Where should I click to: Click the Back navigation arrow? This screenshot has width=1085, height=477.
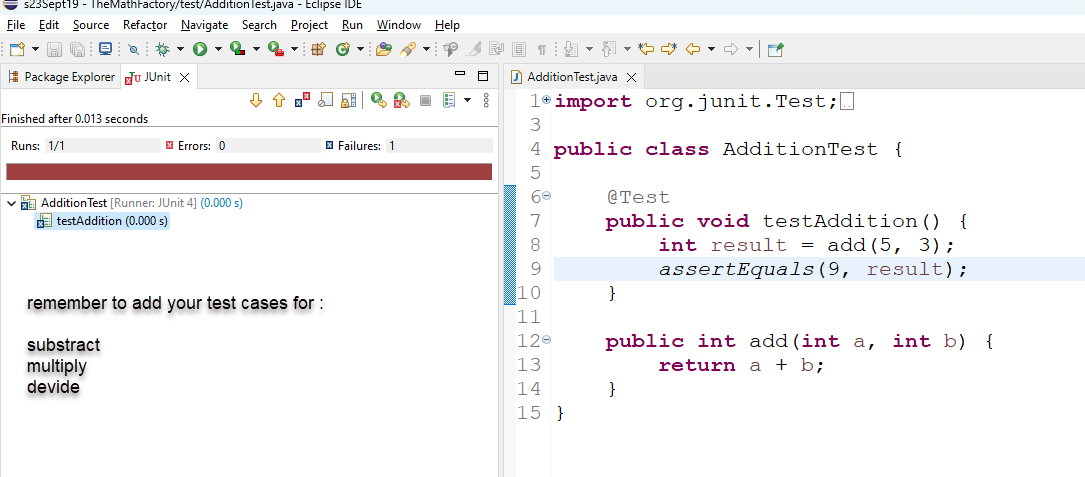click(693, 49)
